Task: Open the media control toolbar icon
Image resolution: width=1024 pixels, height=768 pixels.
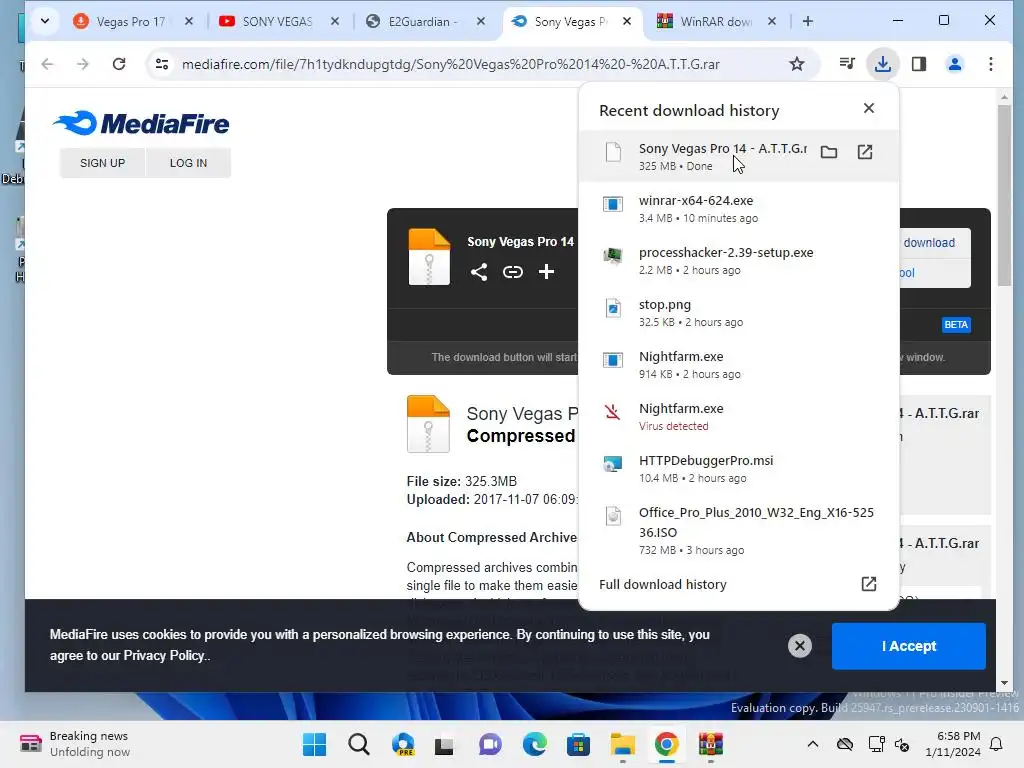Action: point(847,64)
